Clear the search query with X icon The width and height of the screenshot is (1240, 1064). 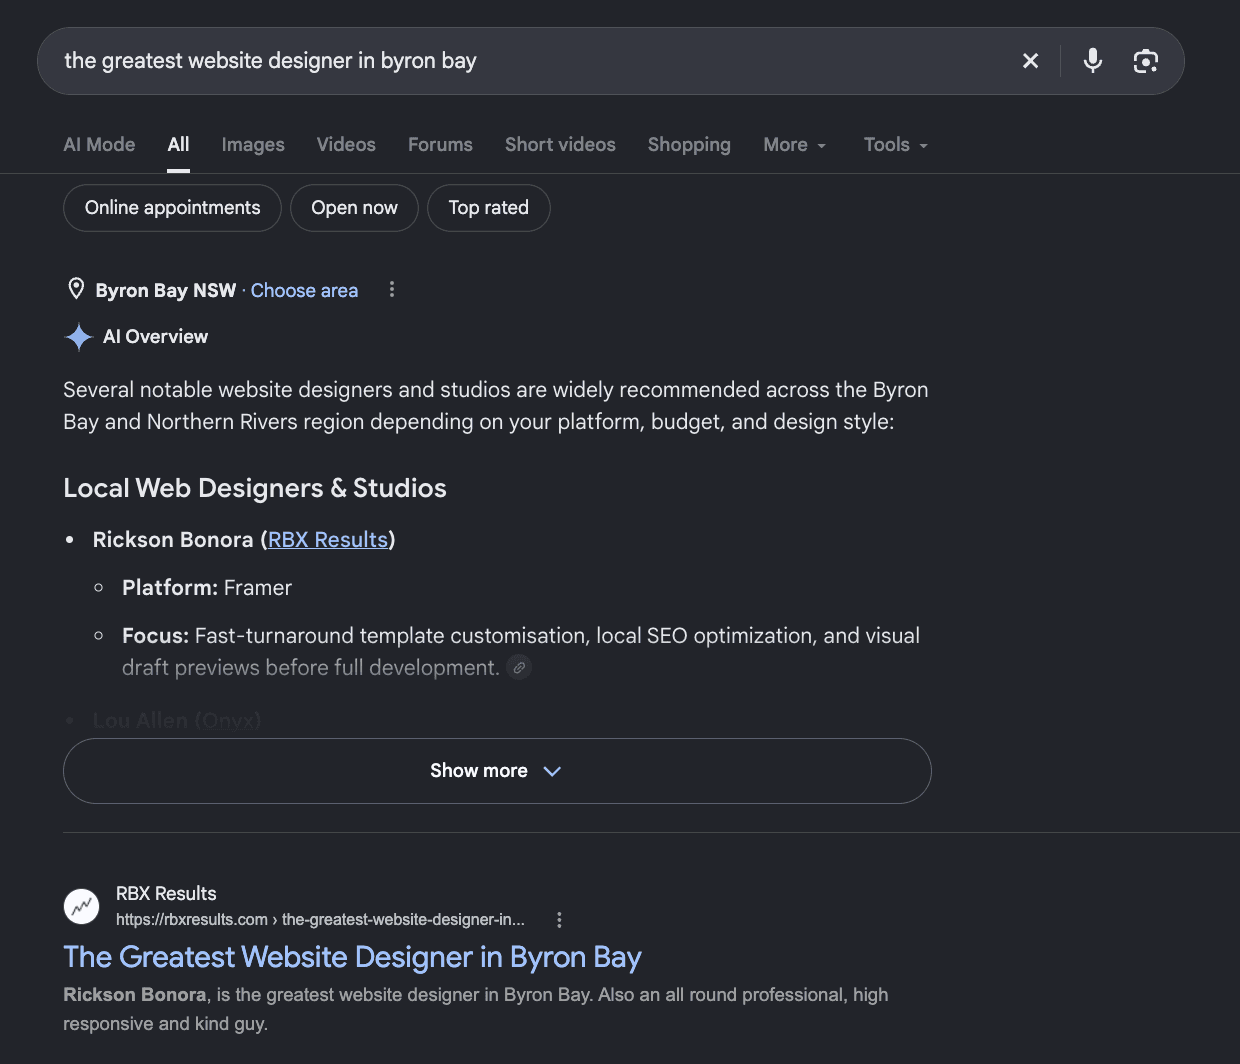coord(1030,61)
